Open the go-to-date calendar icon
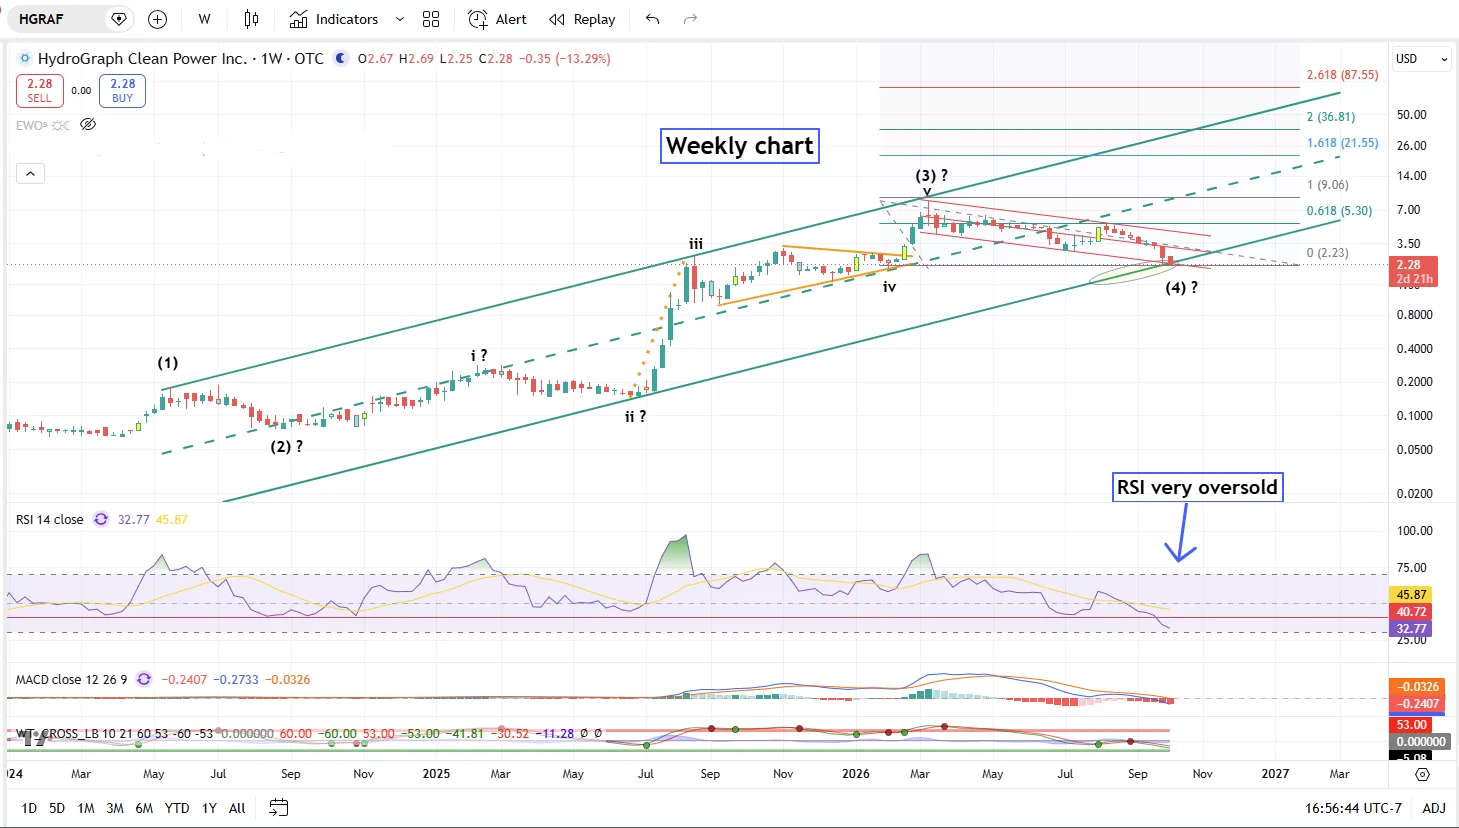The height and width of the screenshot is (828, 1459). click(x=279, y=807)
